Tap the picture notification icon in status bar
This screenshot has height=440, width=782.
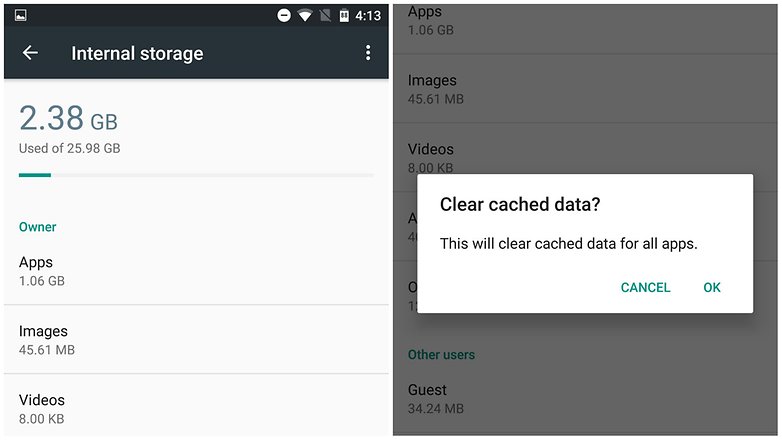20,15
